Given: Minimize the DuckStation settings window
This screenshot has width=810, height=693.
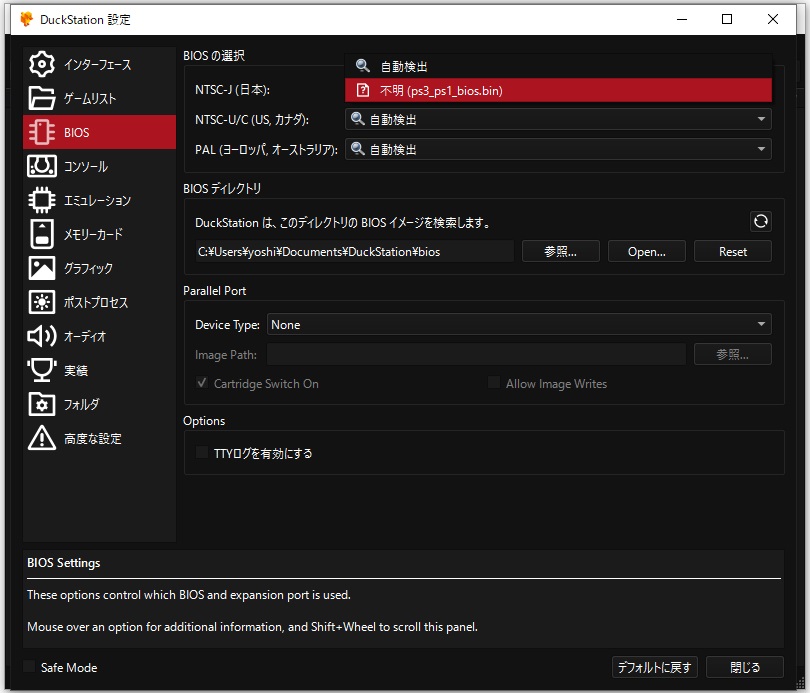Looking at the screenshot, I should (682, 19).
